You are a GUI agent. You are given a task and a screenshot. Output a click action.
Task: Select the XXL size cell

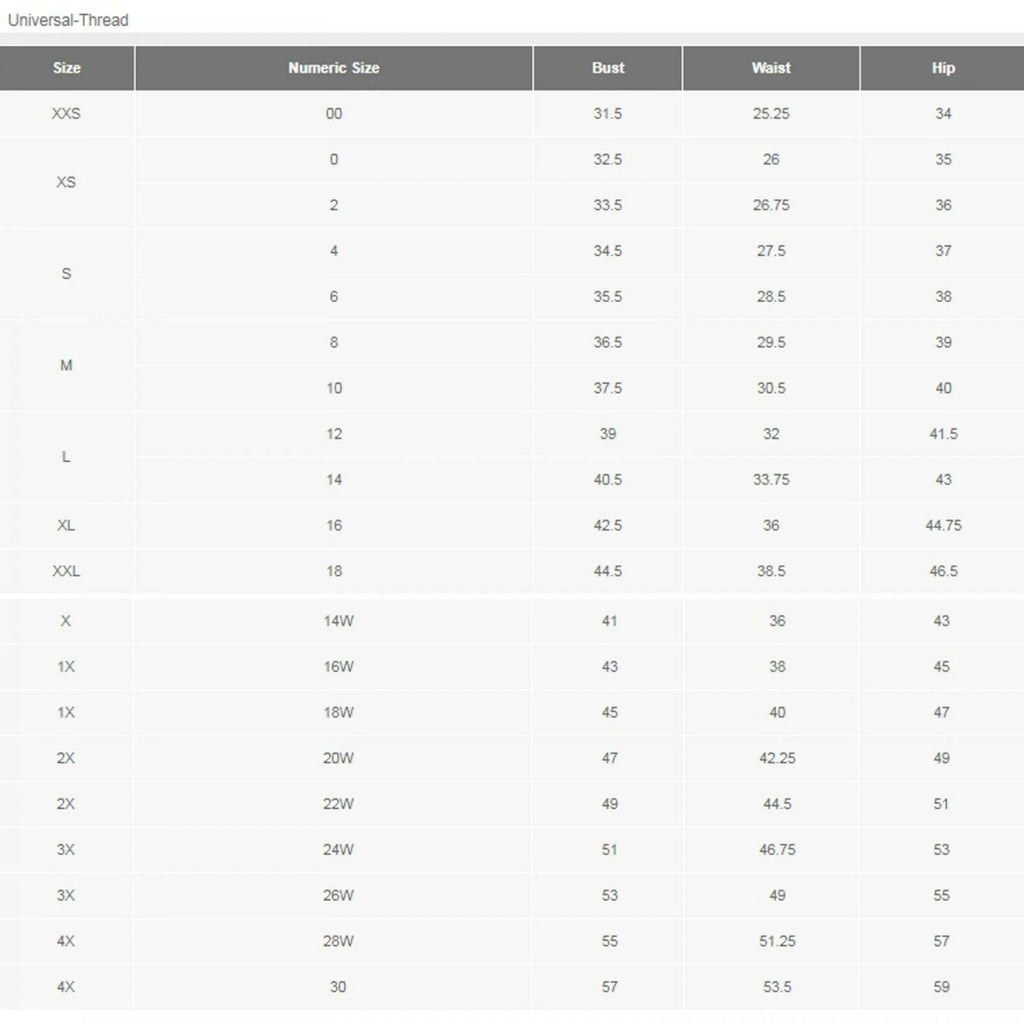click(66, 571)
